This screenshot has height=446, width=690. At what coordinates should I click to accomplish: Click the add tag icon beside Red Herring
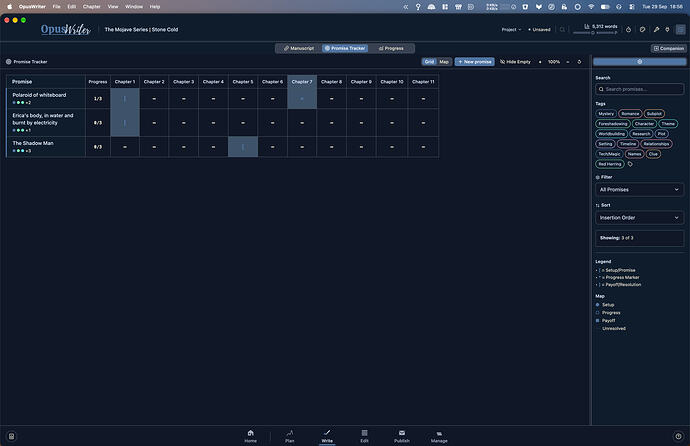pos(630,164)
